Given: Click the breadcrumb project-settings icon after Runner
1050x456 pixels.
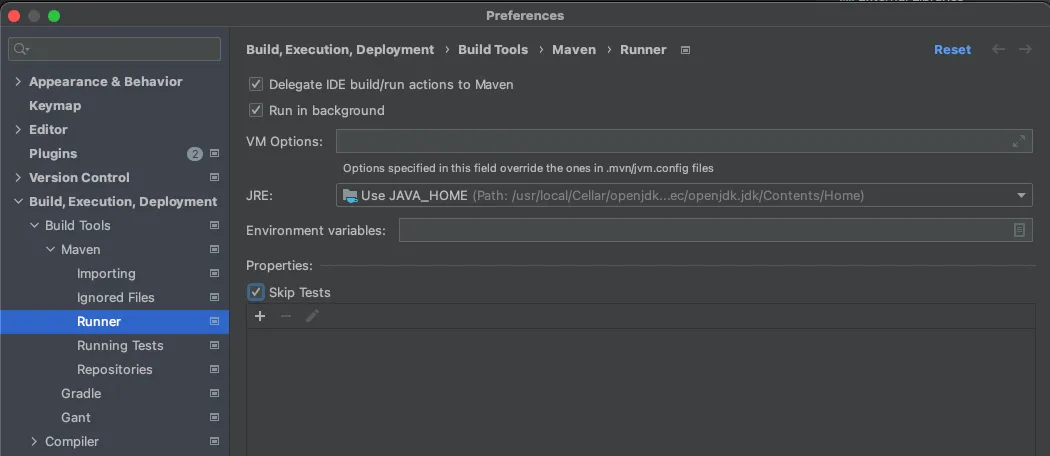Looking at the screenshot, I should pyautogui.click(x=685, y=49).
